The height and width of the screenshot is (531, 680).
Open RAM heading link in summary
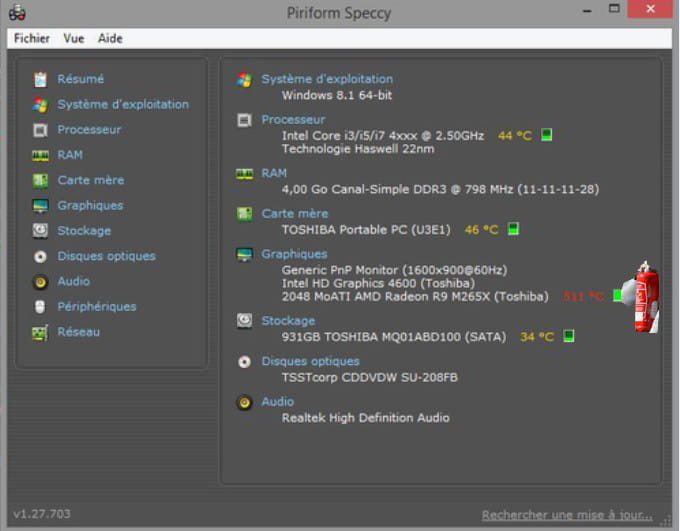pos(274,173)
